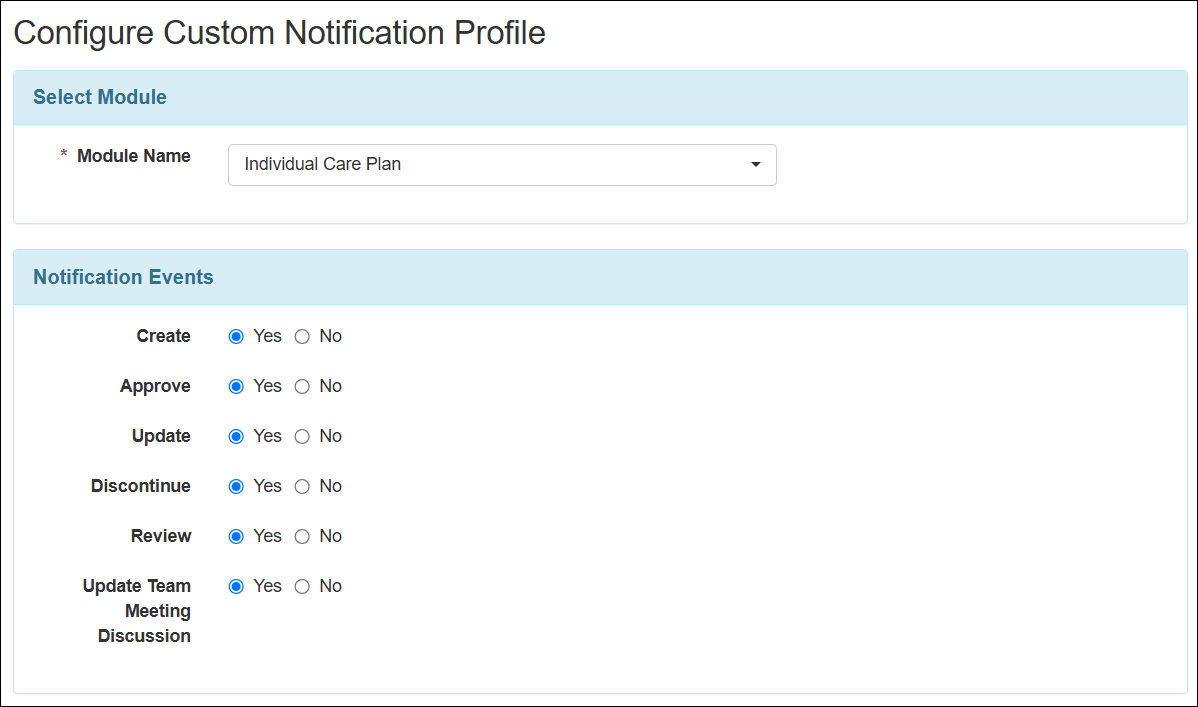Image resolution: width=1198 pixels, height=707 pixels.
Task: Select Yes for Create event
Action: [x=236, y=336]
